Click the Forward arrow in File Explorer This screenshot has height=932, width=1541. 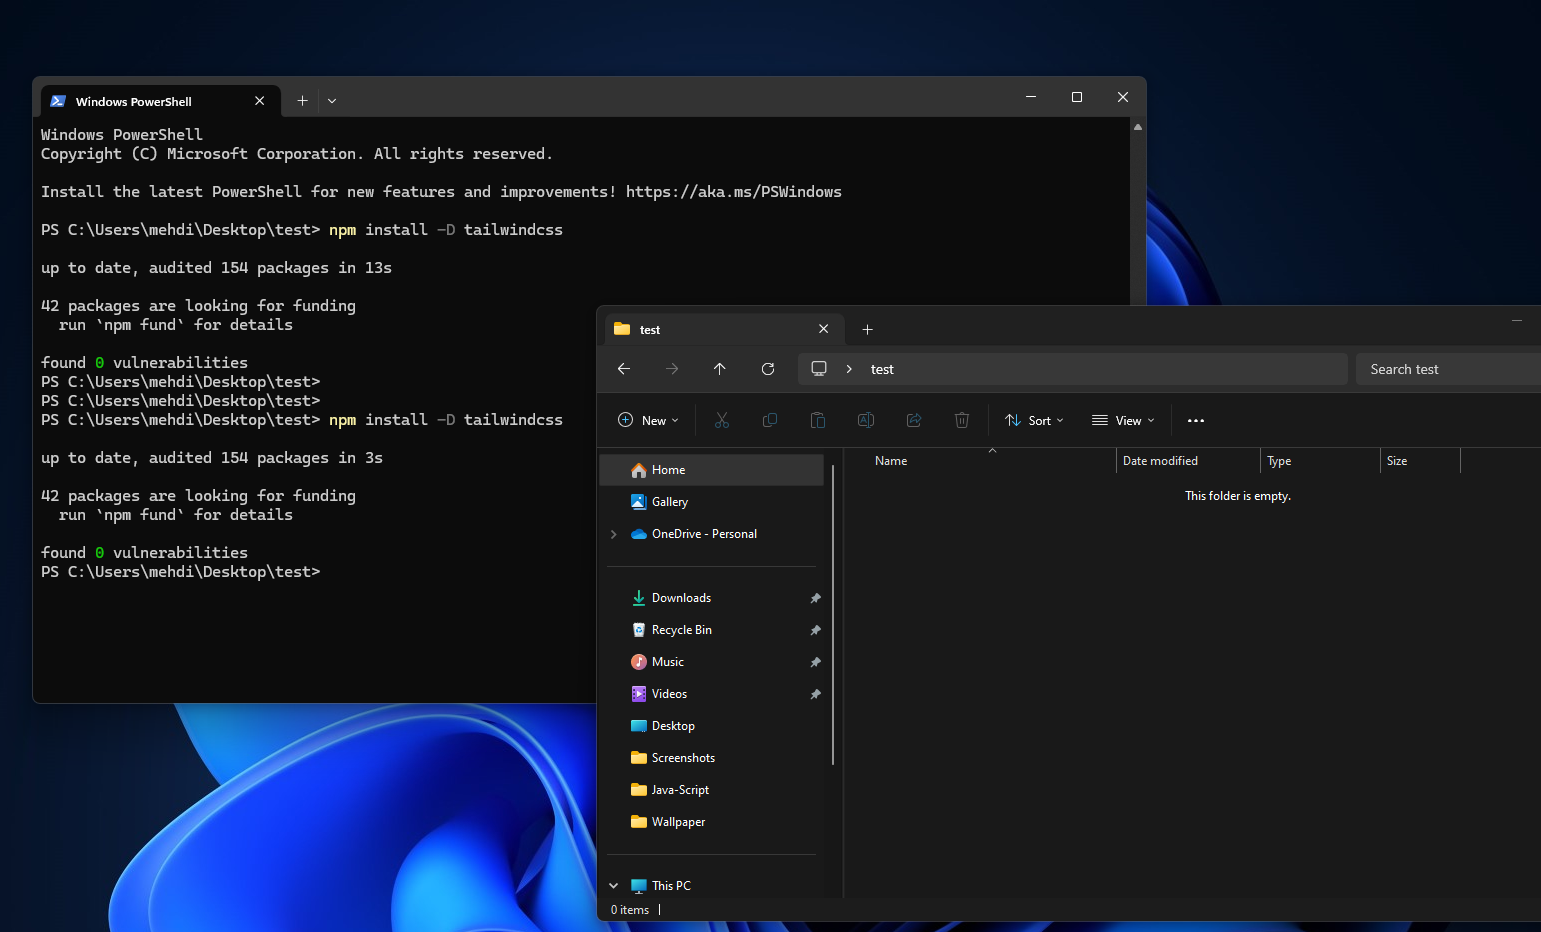(x=672, y=369)
